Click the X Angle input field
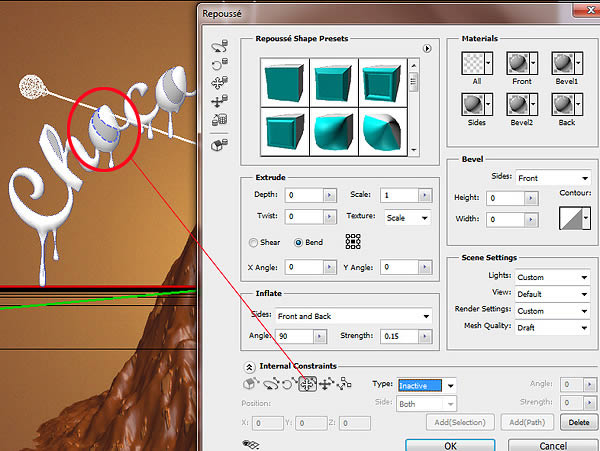 coord(304,267)
